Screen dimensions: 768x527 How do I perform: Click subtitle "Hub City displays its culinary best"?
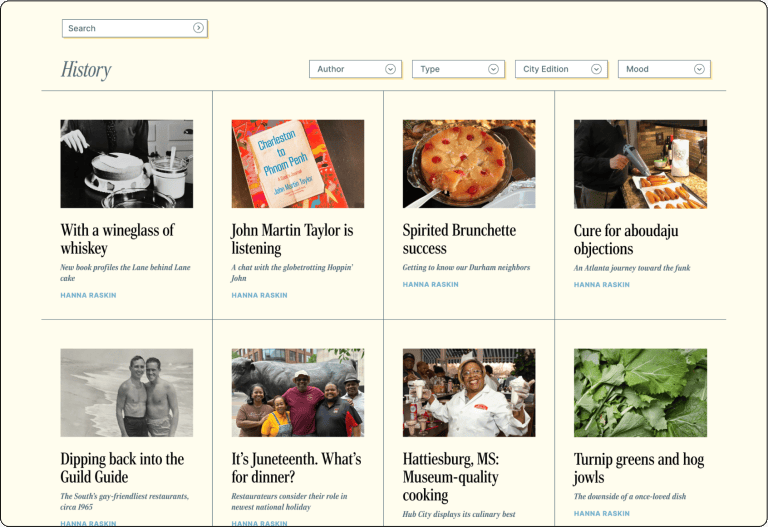click(459, 514)
